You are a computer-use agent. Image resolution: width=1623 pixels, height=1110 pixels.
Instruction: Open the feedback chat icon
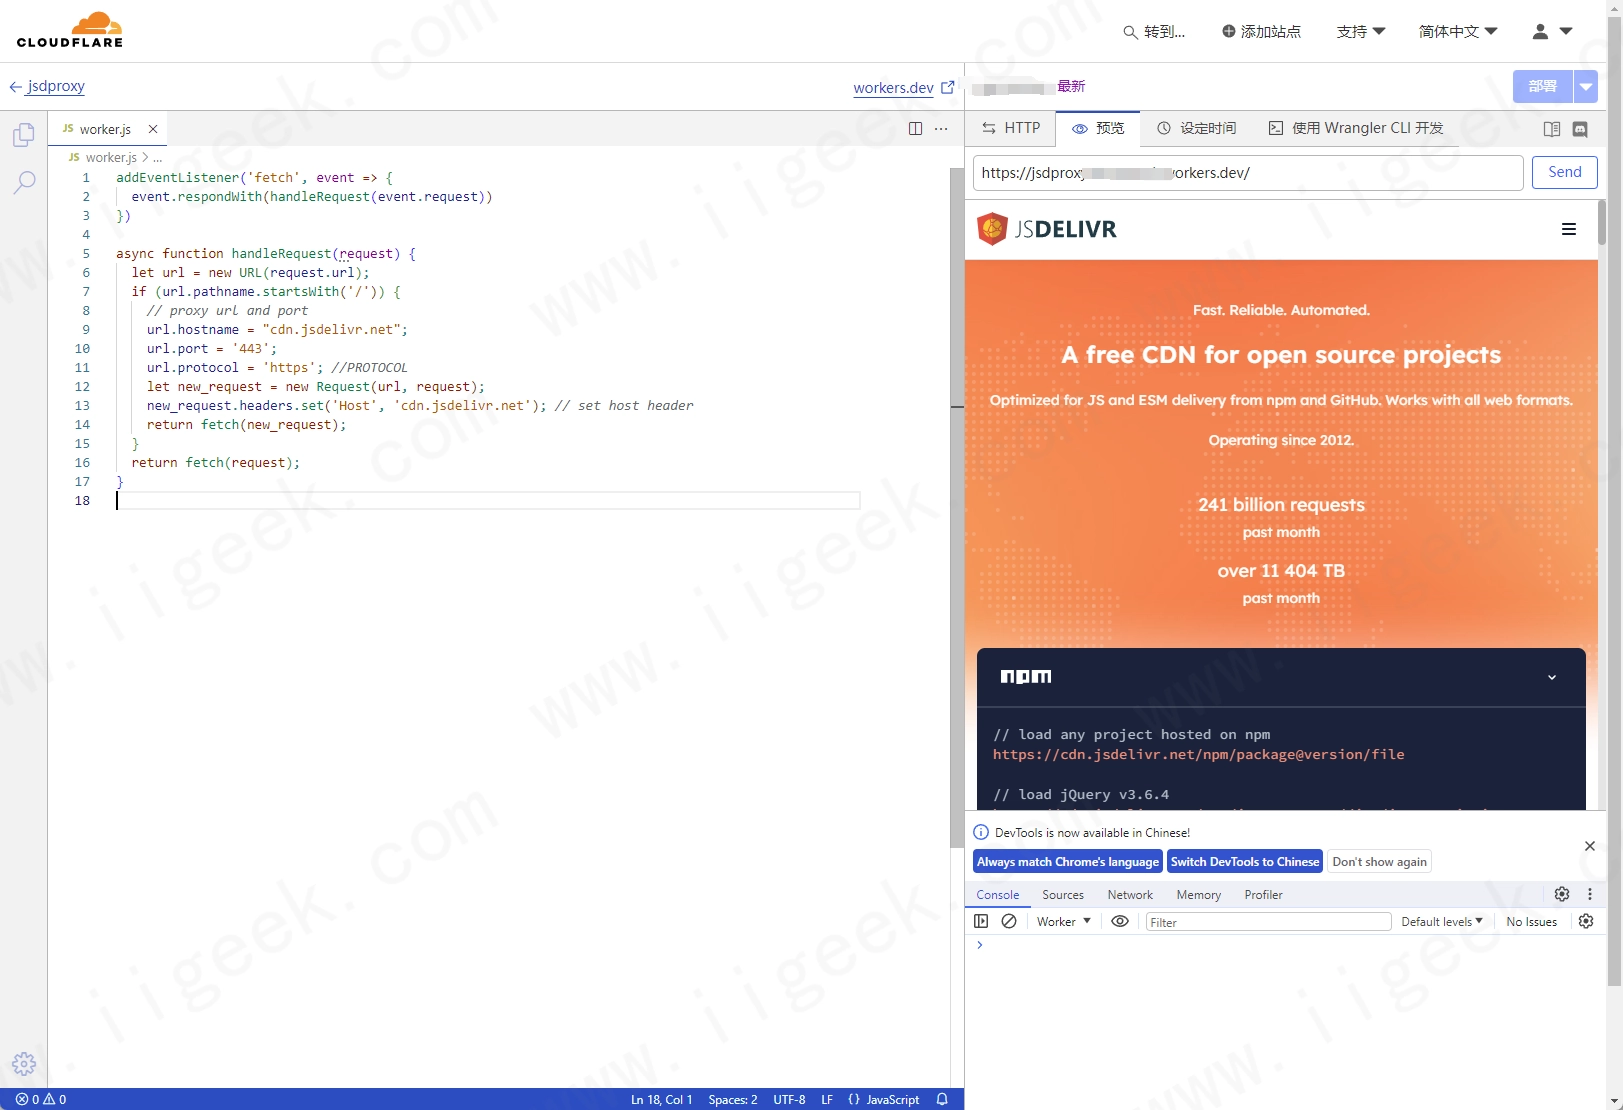pos(1580,129)
